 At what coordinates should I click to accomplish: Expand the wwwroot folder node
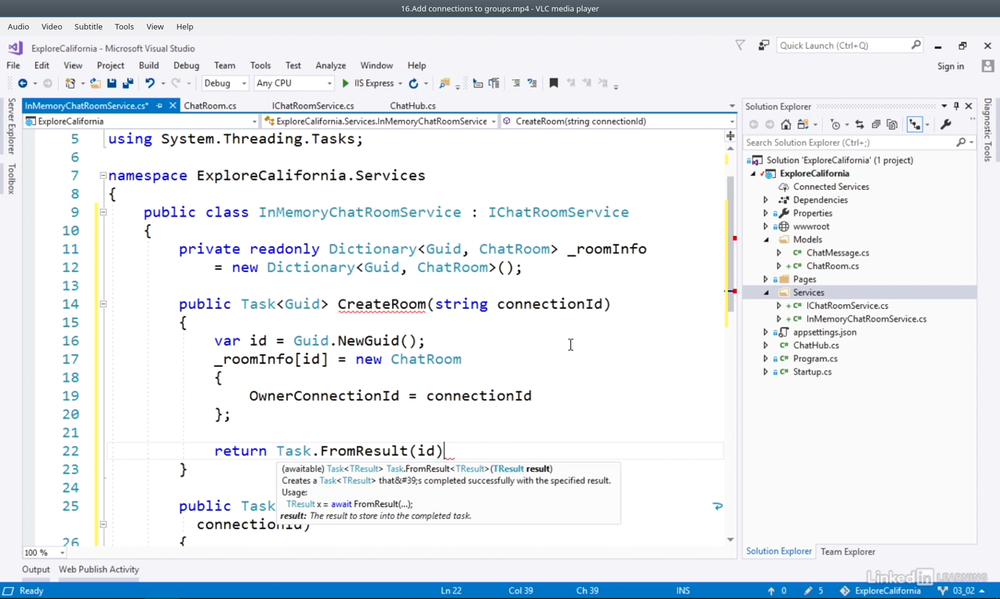[x=766, y=226]
